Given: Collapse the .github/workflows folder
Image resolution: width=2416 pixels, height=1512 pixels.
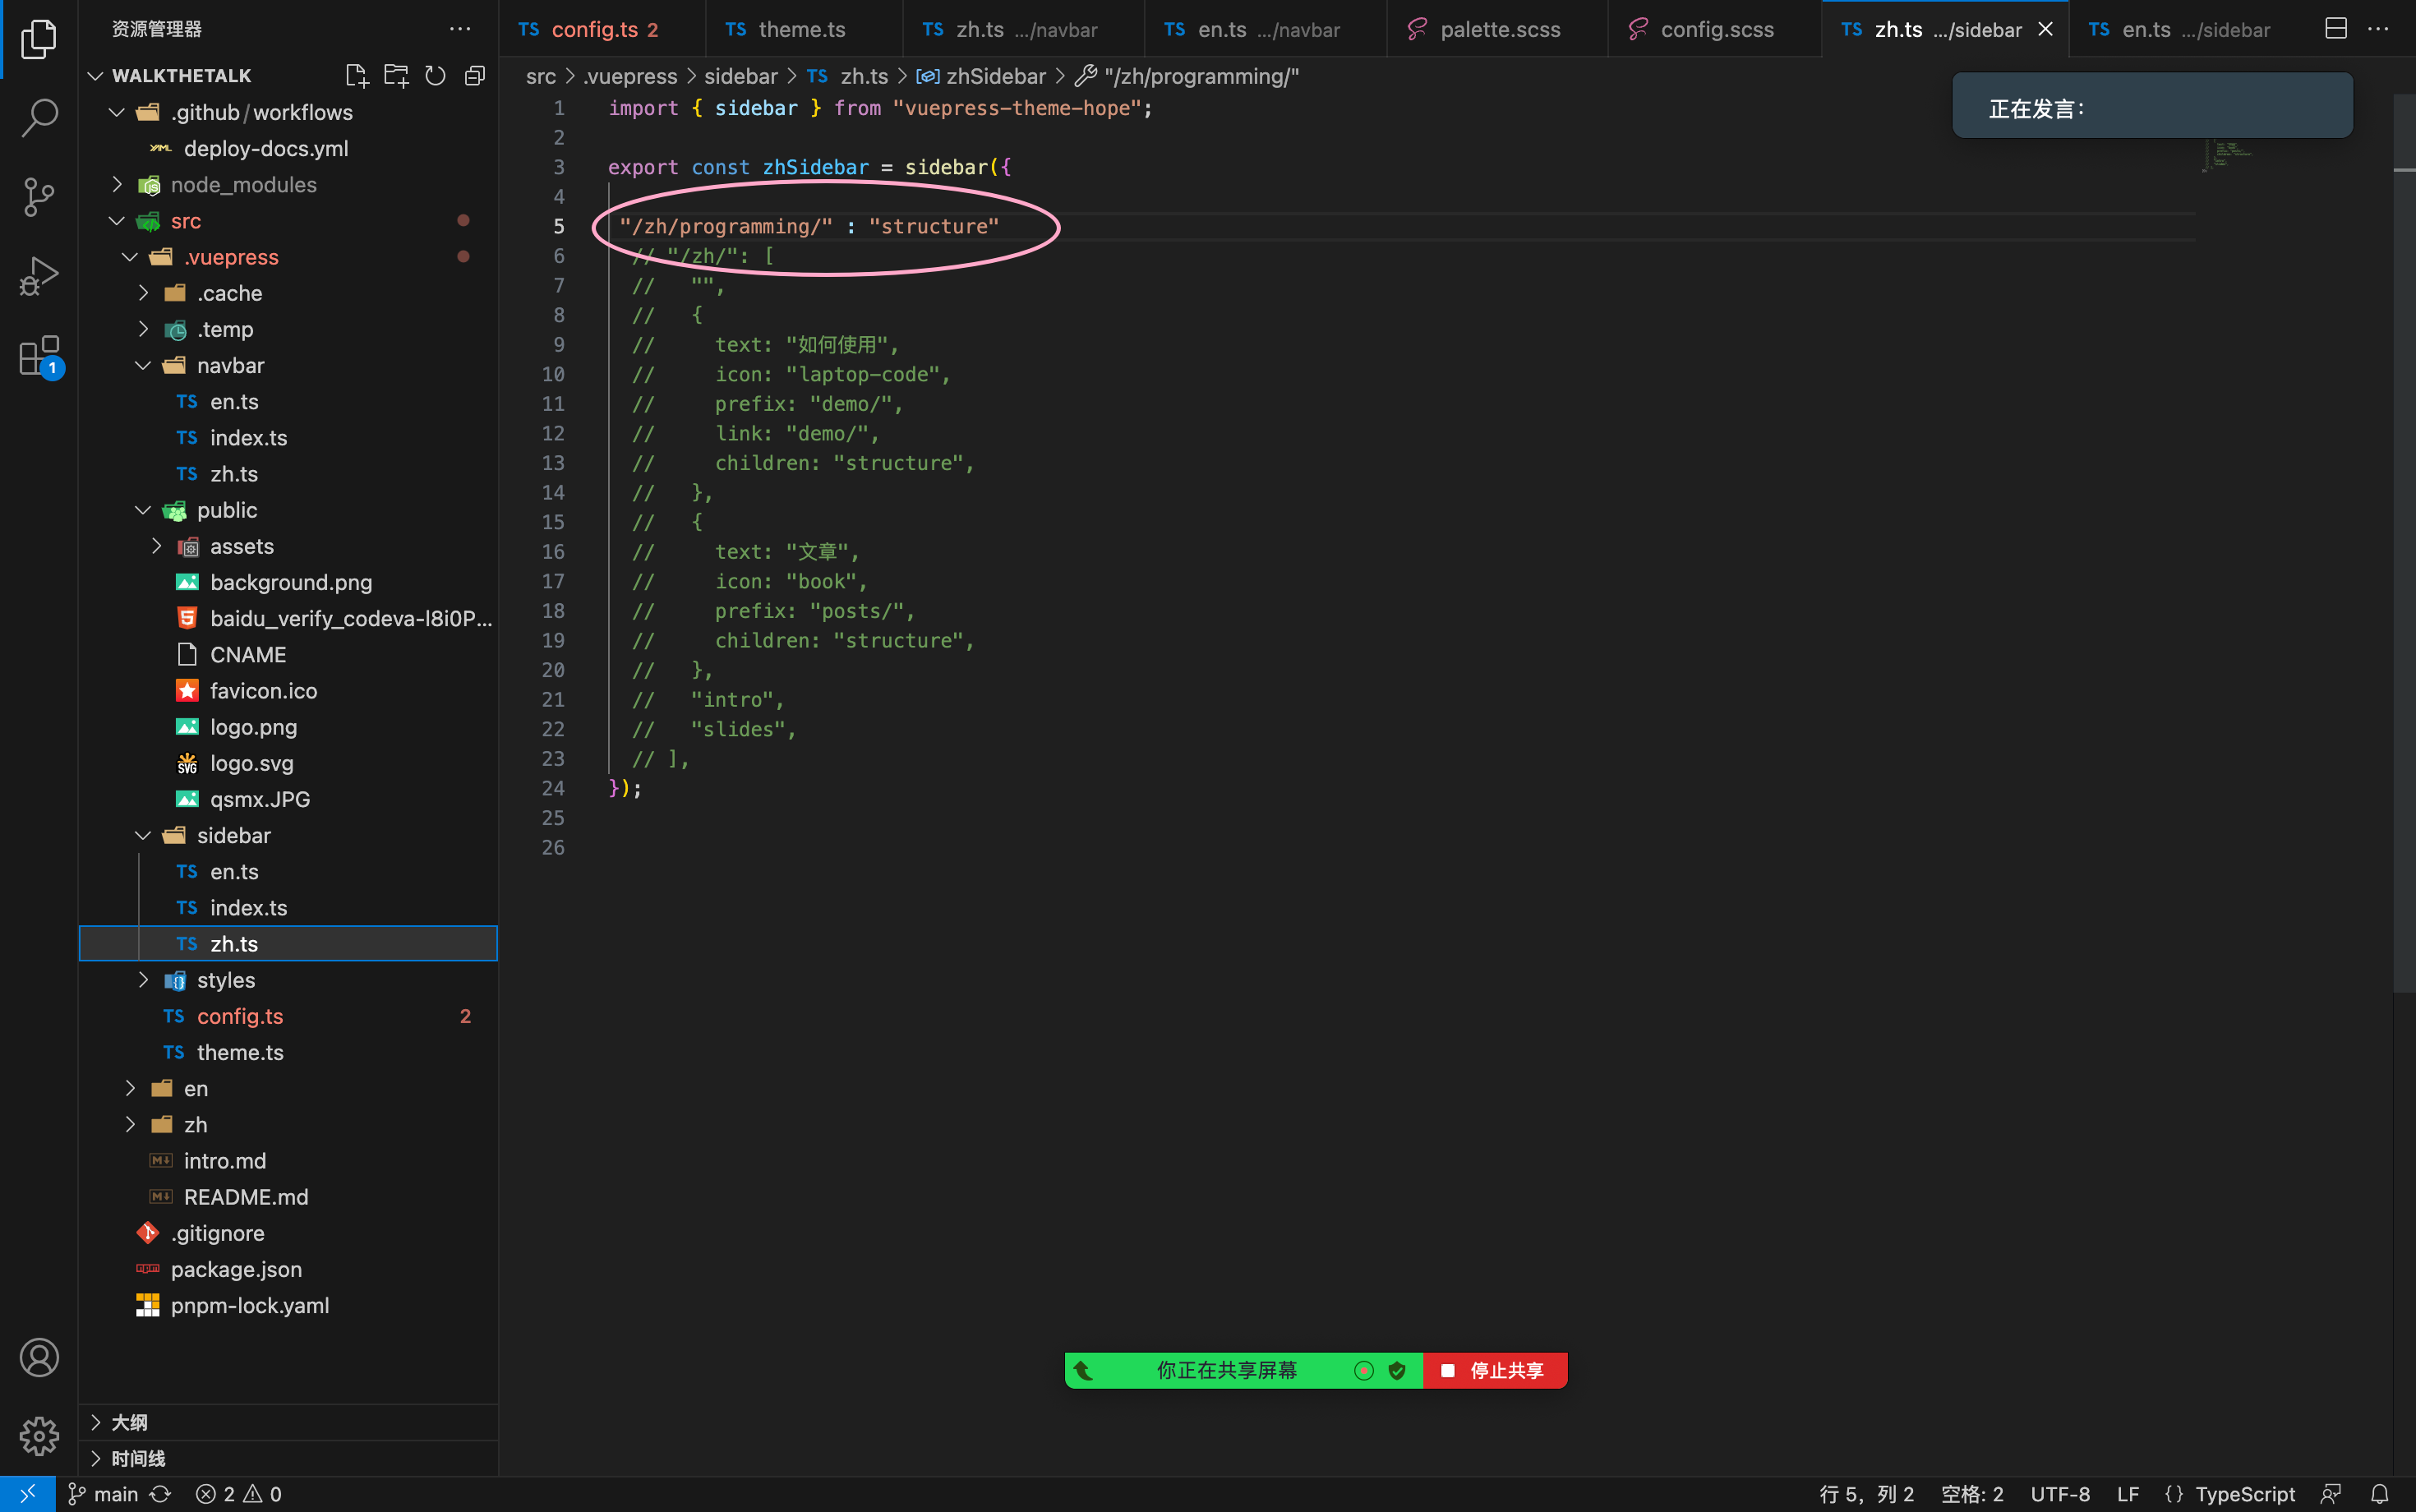Looking at the screenshot, I should (x=117, y=112).
